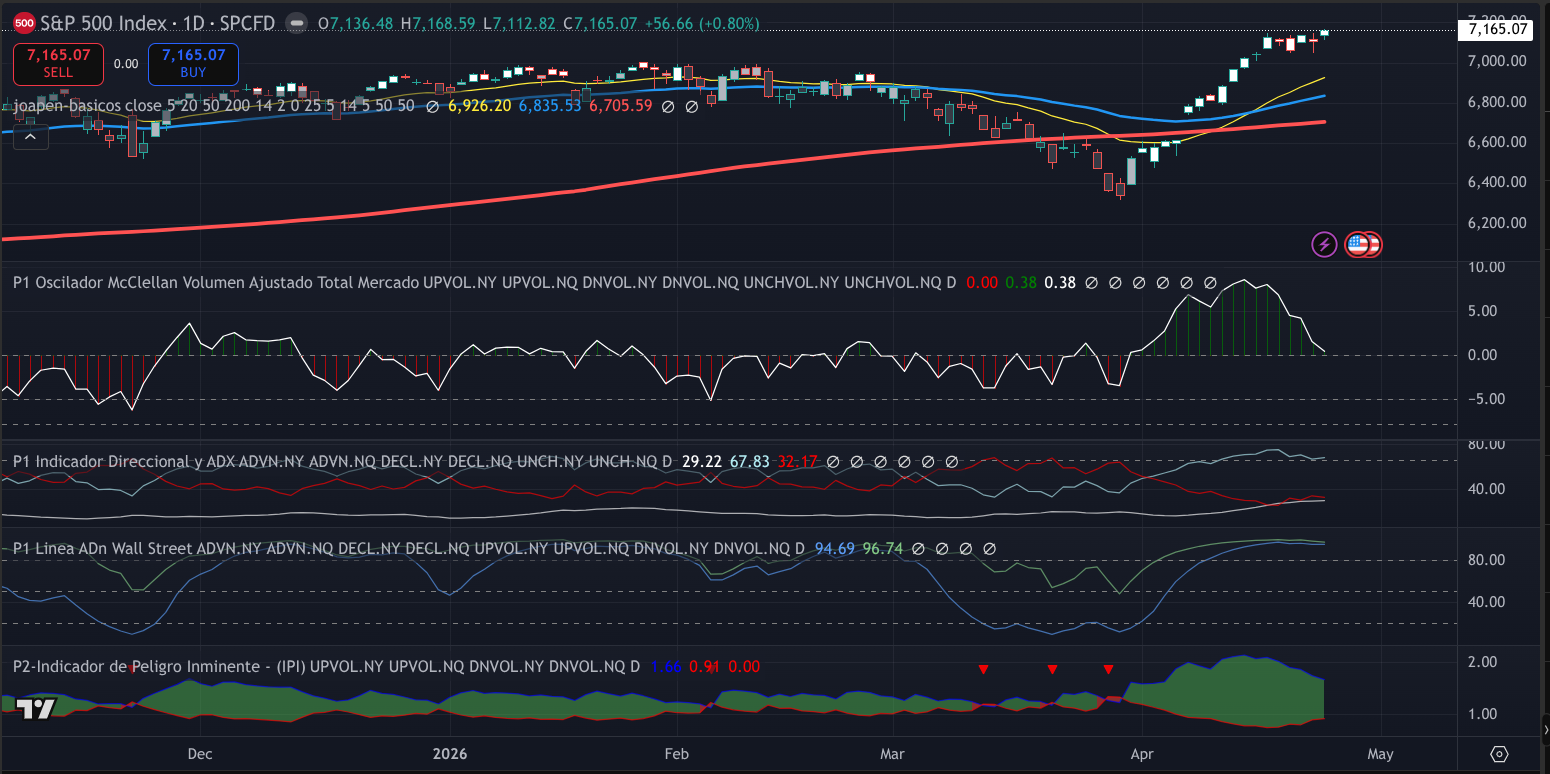This screenshot has height=774, width=1550.
Task: Open the purple lightning bolt news icon
Action: click(1325, 243)
